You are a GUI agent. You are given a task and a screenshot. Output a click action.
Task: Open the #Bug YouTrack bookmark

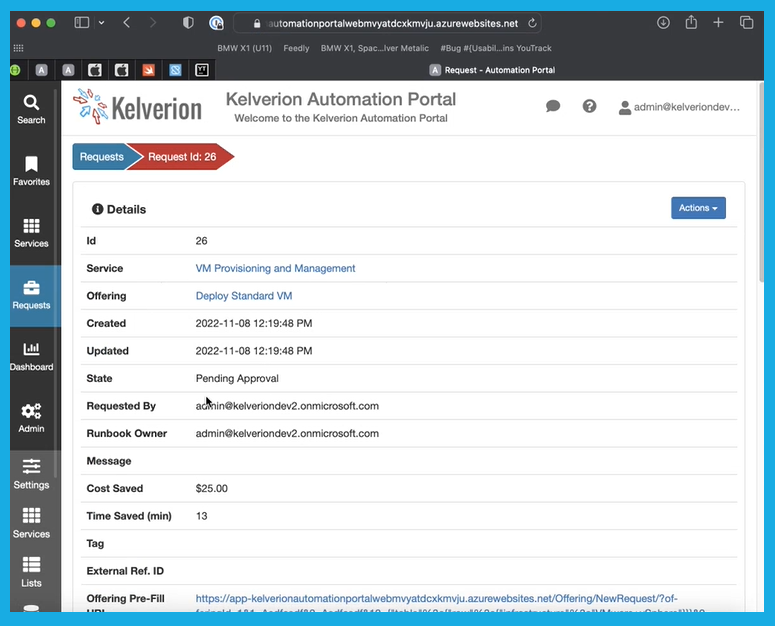pos(496,48)
